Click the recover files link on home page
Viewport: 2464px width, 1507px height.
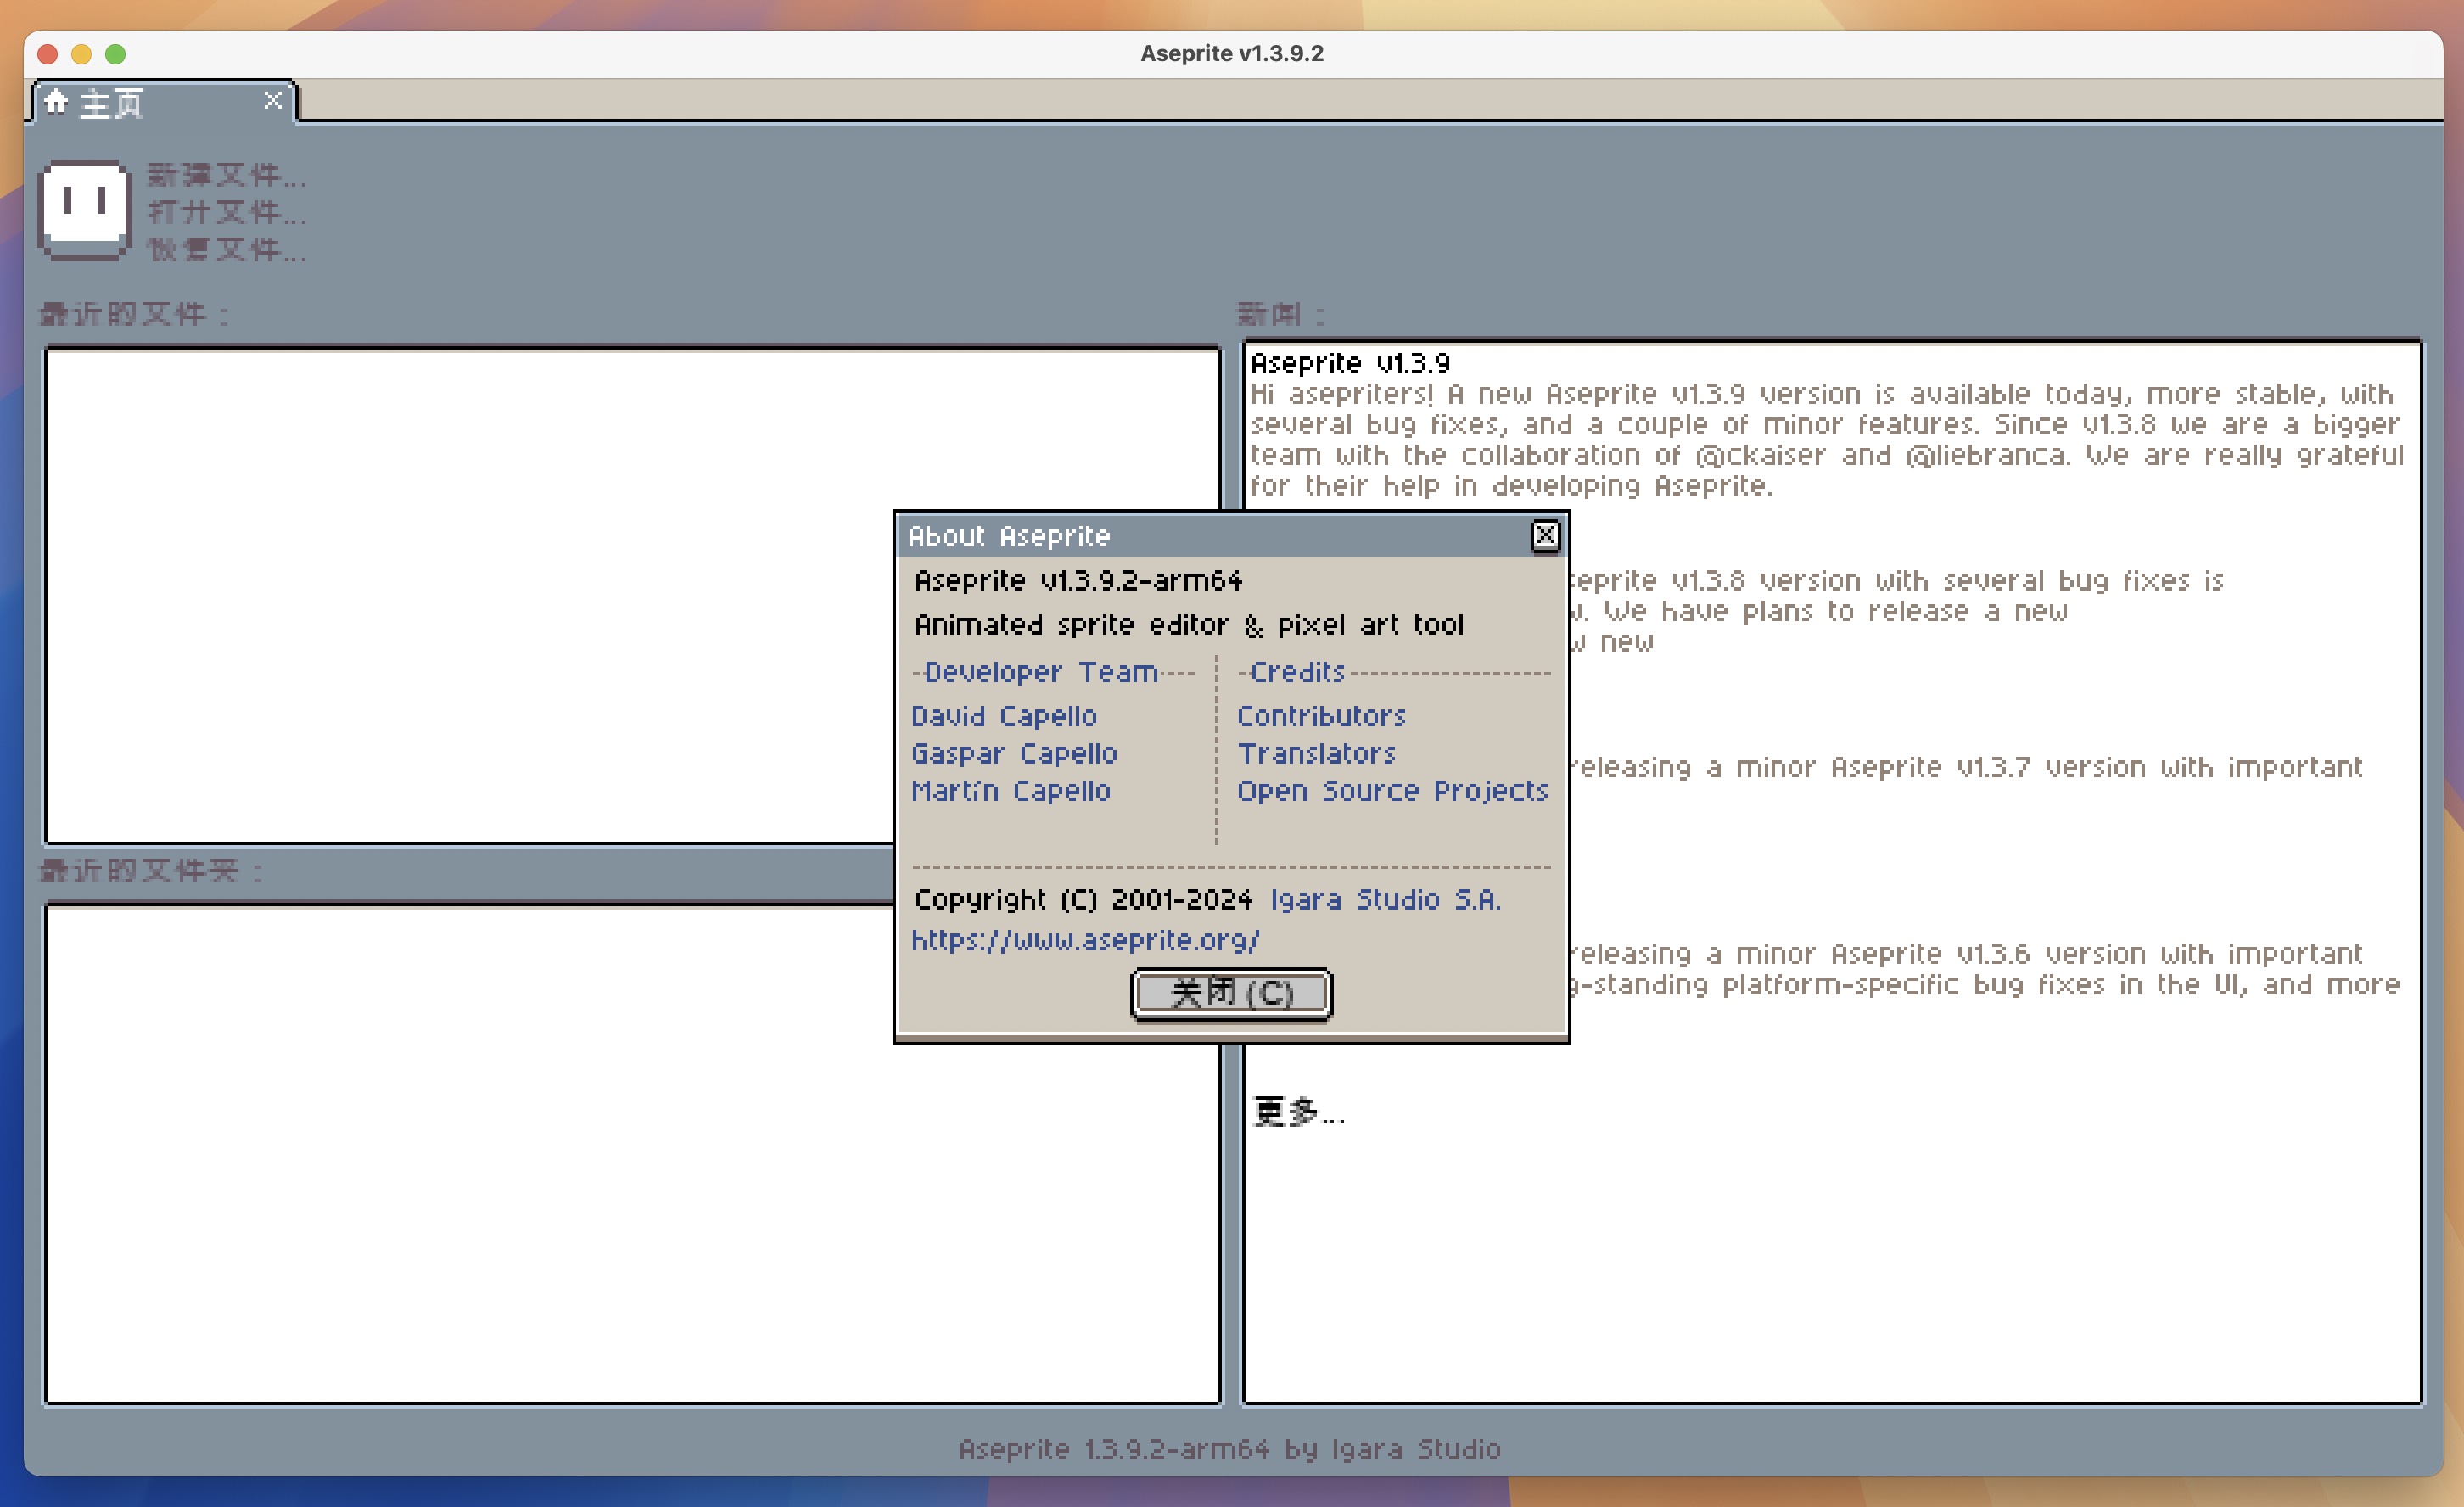click(227, 249)
